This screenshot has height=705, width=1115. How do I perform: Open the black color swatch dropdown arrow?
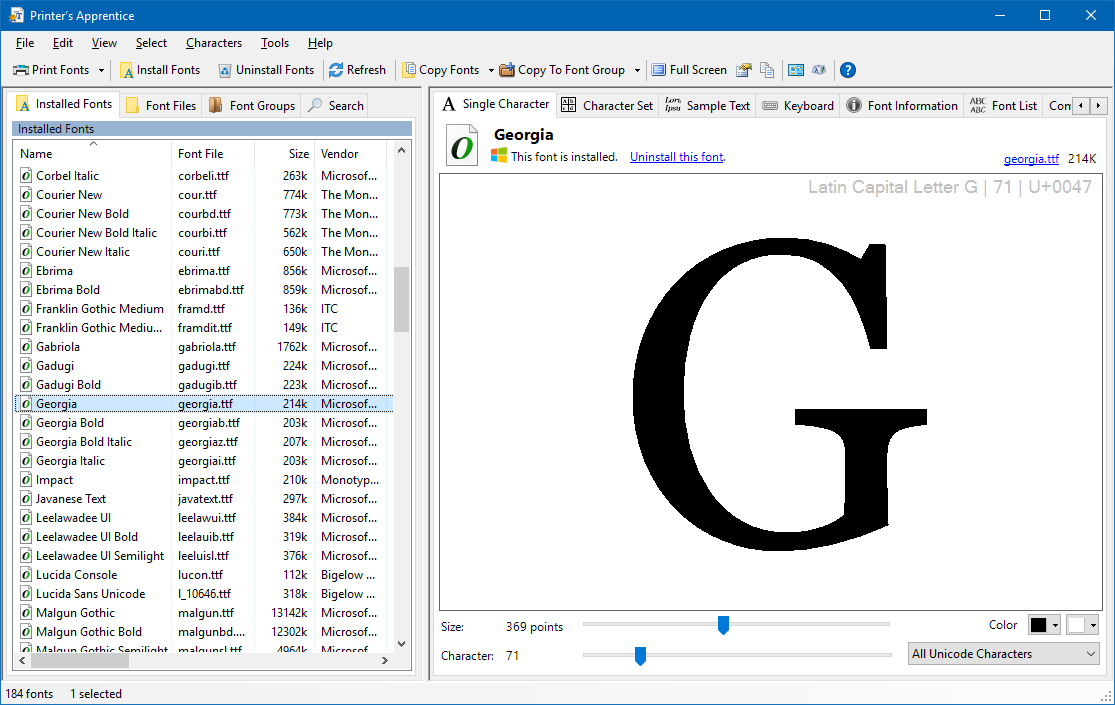click(x=1055, y=625)
